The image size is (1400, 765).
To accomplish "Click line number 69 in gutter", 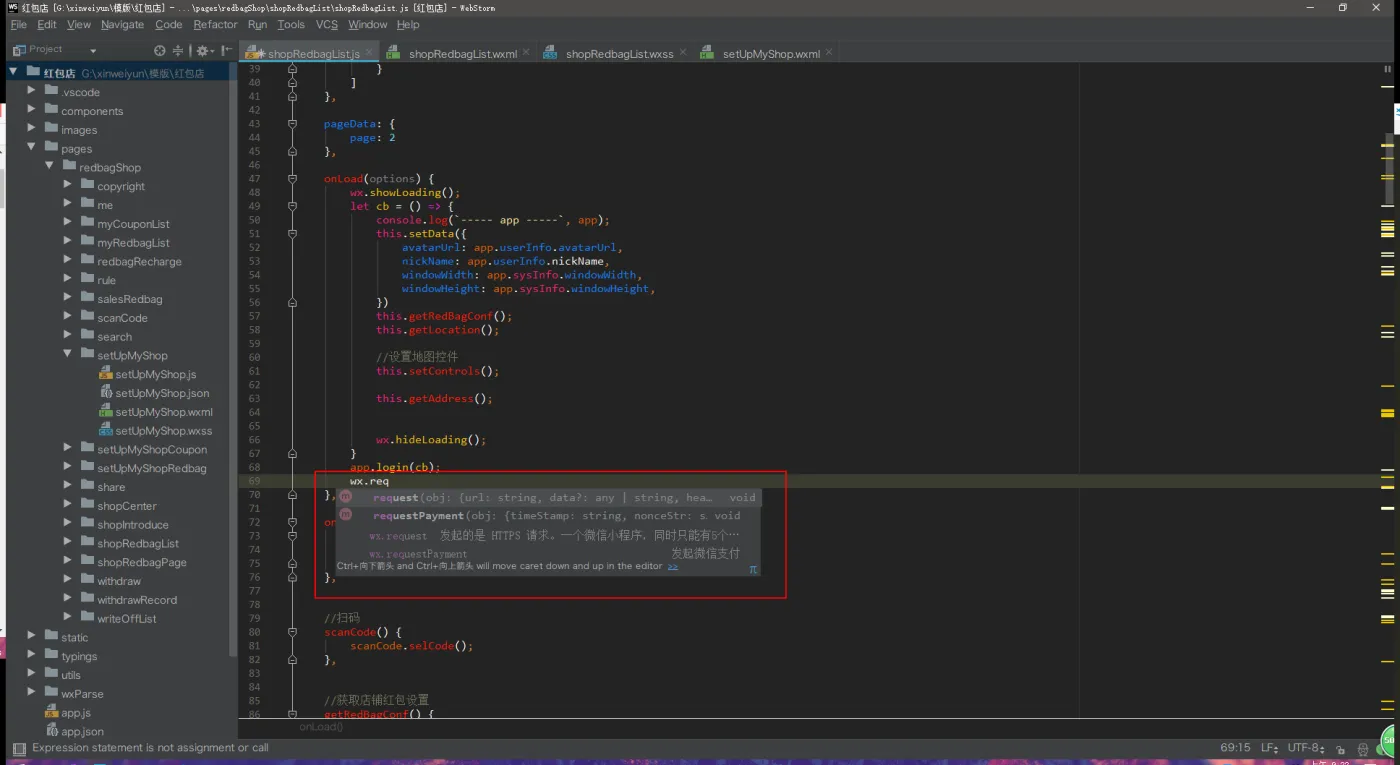I will click(254, 481).
